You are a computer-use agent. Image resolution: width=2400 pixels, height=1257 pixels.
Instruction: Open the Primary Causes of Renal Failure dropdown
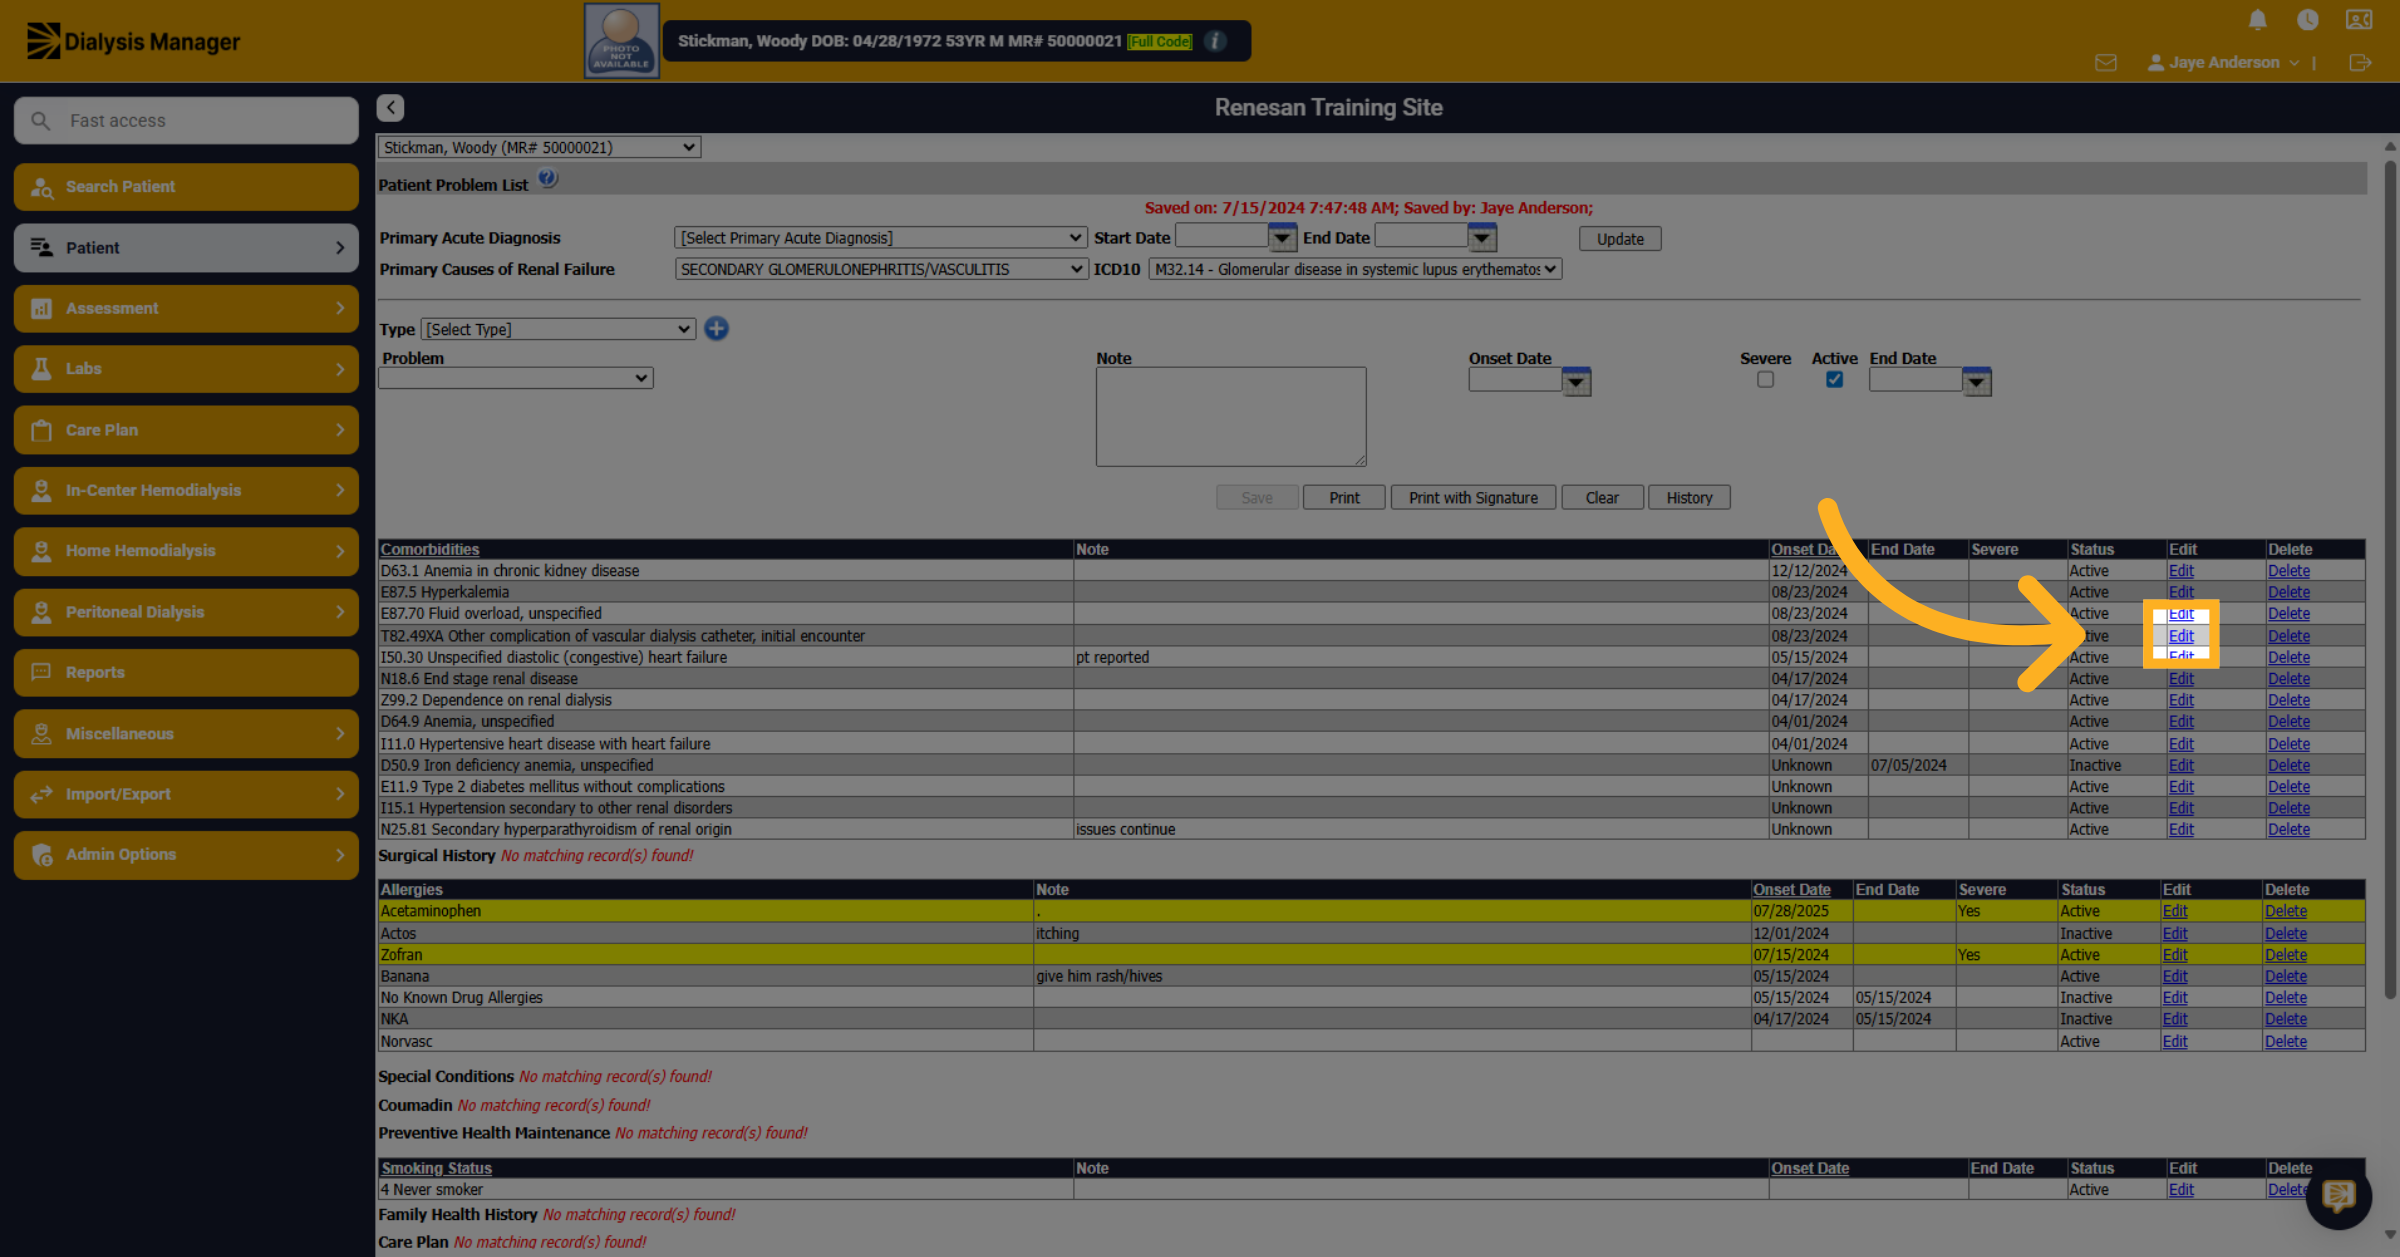coord(880,269)
